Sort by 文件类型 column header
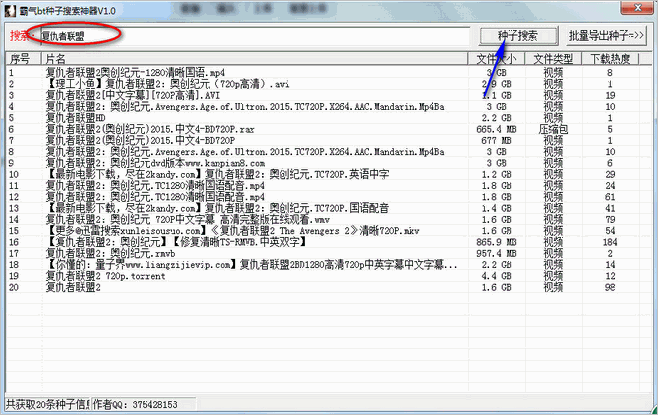Viewport: 658px width, 415px height. (x=553, y=59)
